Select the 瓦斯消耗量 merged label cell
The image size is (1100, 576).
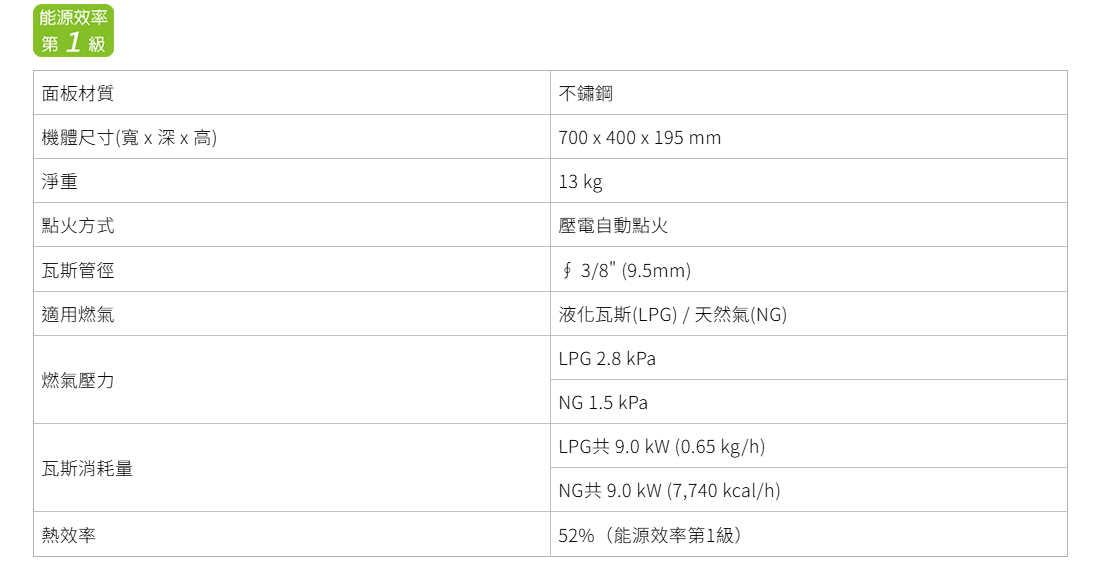pyautogui.click(x=292, y=468)
